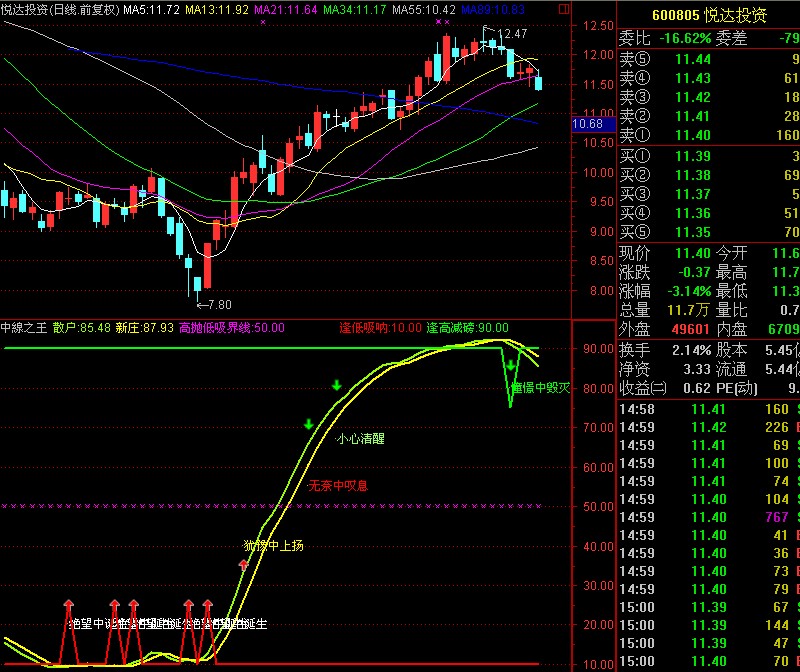Screen dimensions: 800x672
Task: Click the blue 10.68 price axis marker
Action: tap(587, 123)
